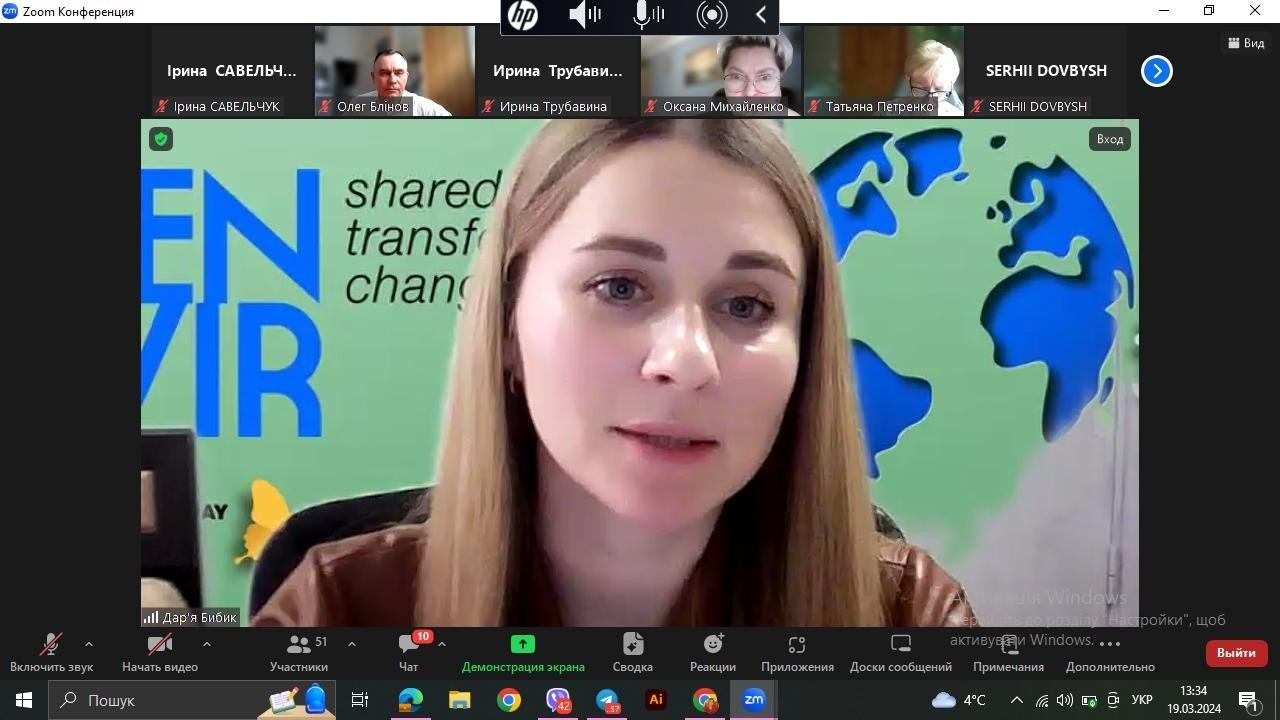The height and width of the screenshot is (720, 1280).
Task: Open File Explorer from the taskbar
Action: pos(460,700)
